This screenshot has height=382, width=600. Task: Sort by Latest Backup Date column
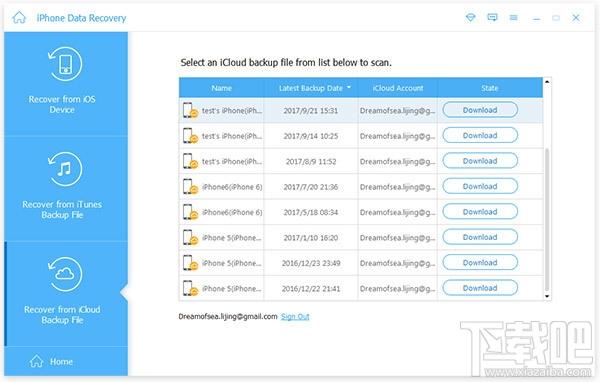point(311,88)
